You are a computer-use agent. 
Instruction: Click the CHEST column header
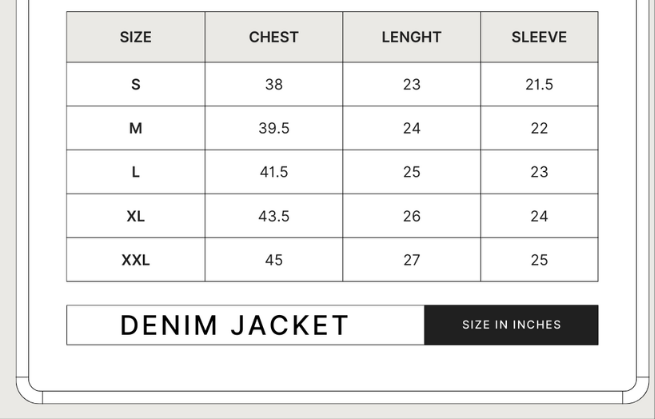click(x=274, y=37)
